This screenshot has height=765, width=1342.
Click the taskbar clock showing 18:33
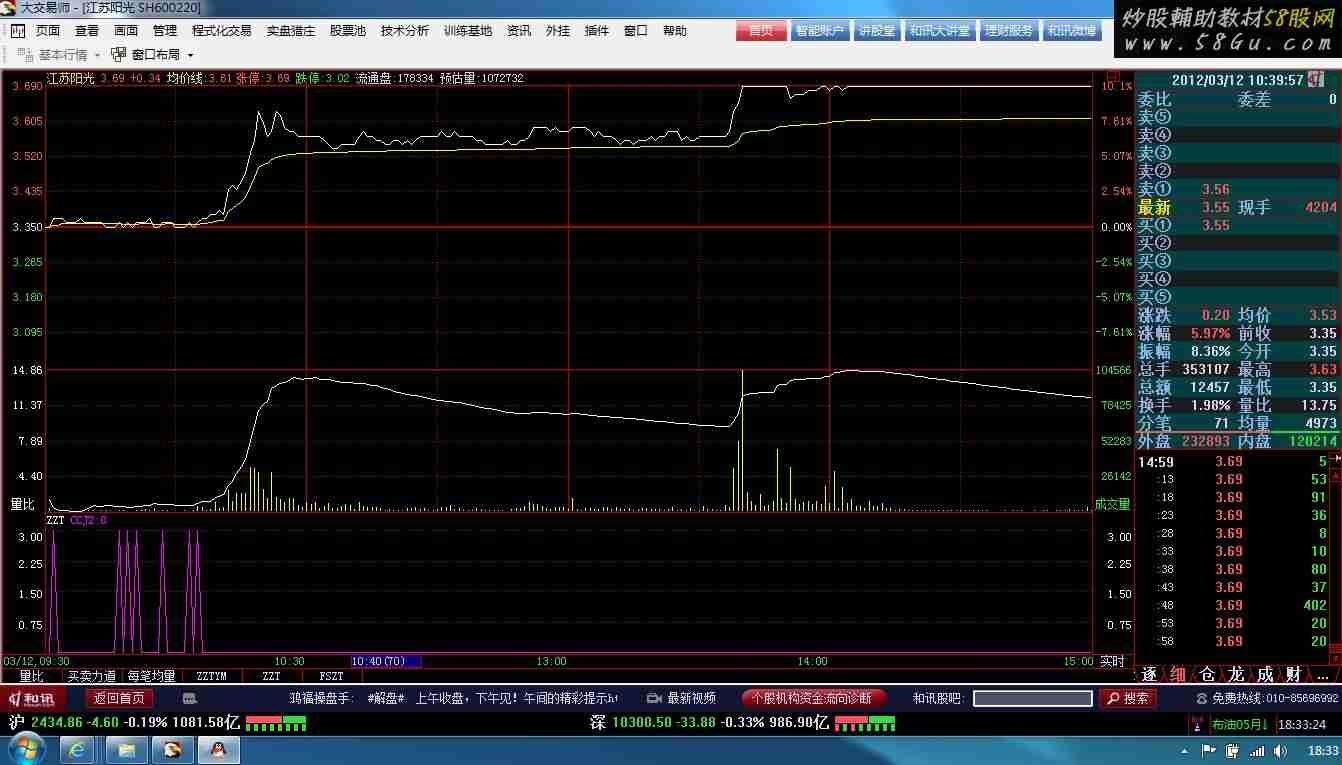[1322, 750]
